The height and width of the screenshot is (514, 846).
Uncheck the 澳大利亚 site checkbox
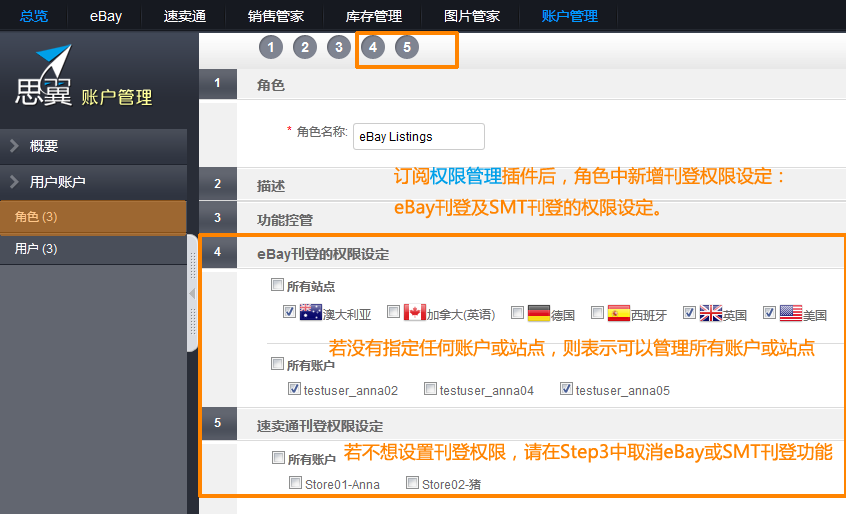click(x=289, y=312)
